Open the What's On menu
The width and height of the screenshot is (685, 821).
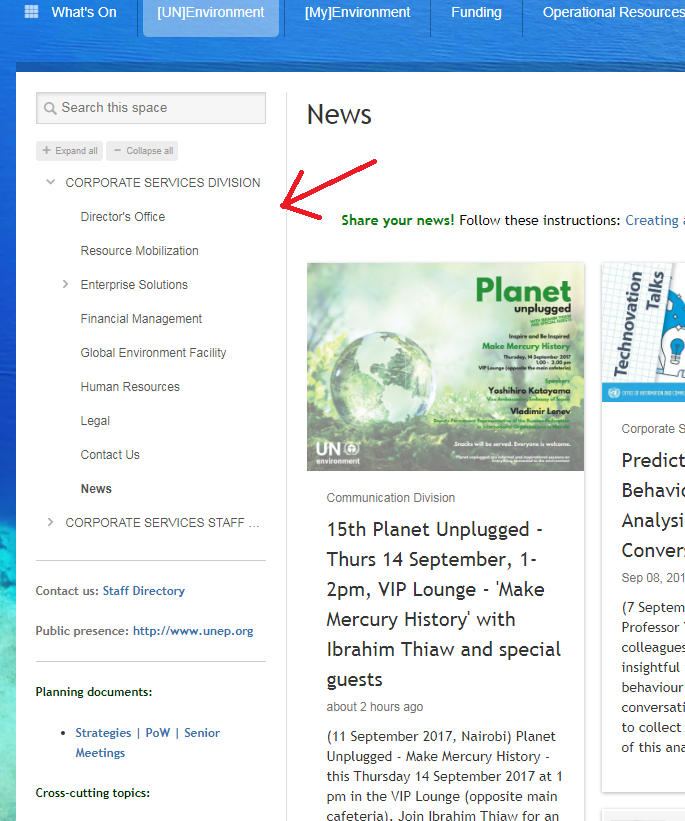coord(84,12)
